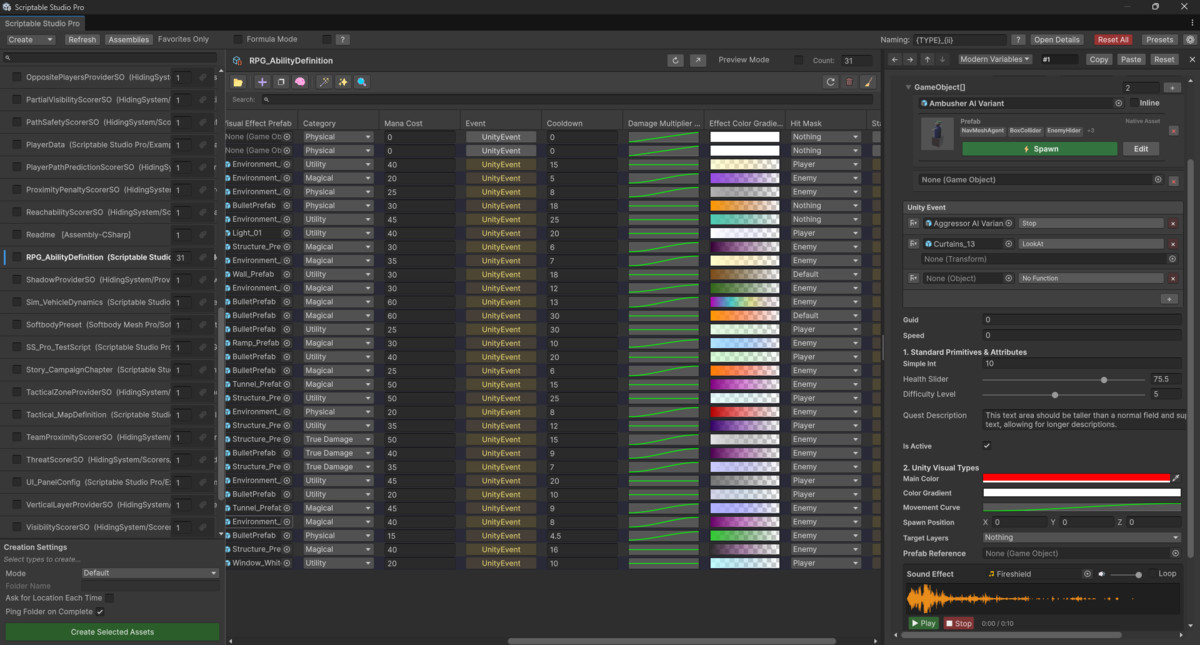Click the plus icon to add a row
1200x645 pixels.
coord(261,83)
